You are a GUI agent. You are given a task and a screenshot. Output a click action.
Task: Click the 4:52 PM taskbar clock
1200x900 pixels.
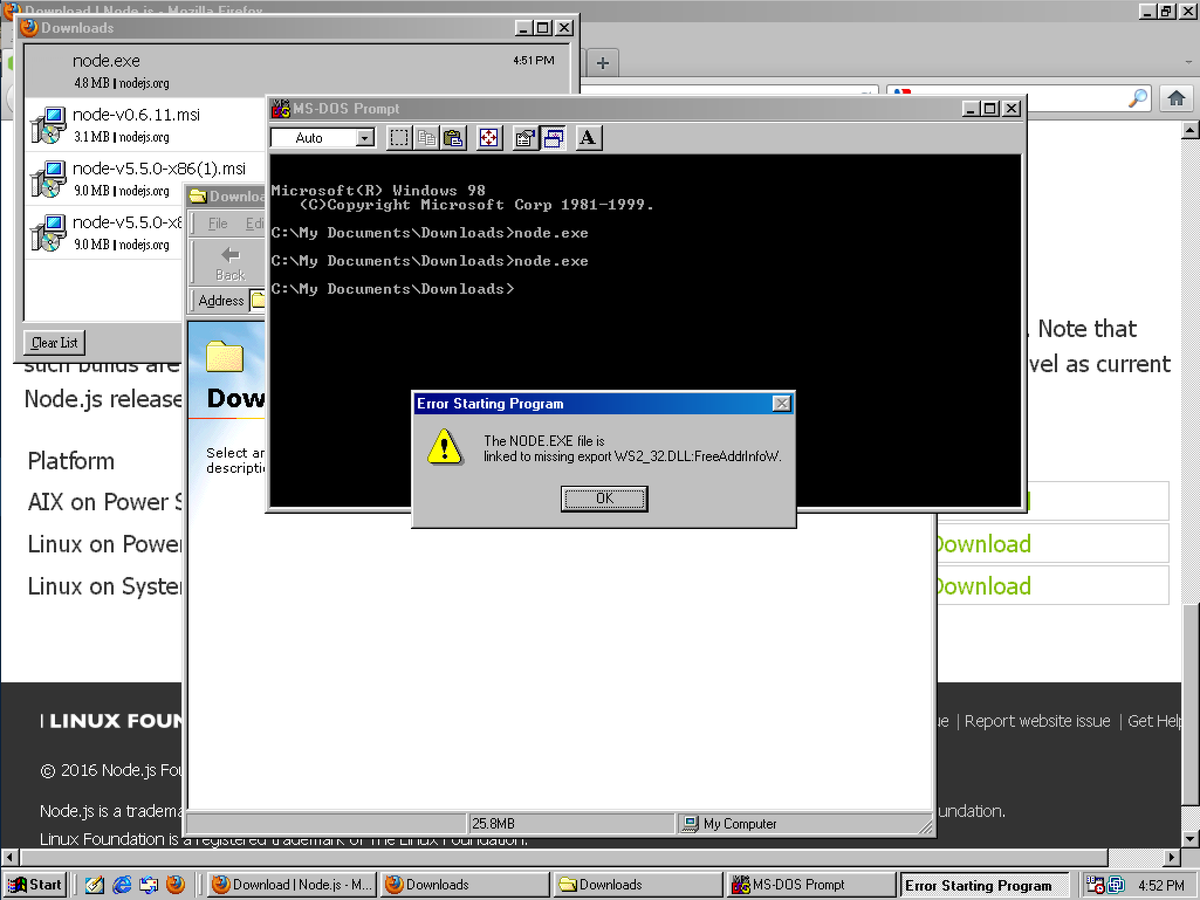coord(1162,885)
